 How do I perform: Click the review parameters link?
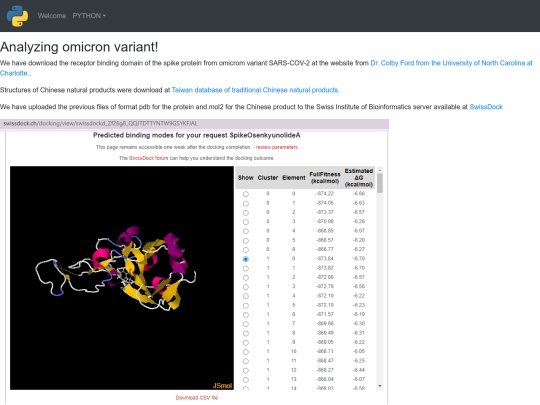coord(277,147)
